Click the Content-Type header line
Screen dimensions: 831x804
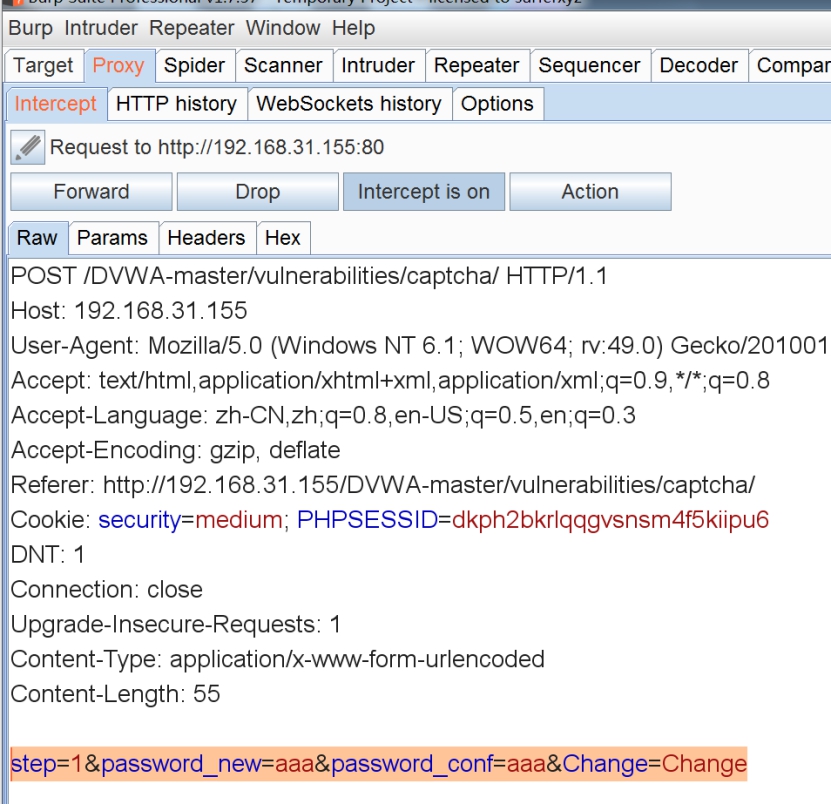click(278, 659)
